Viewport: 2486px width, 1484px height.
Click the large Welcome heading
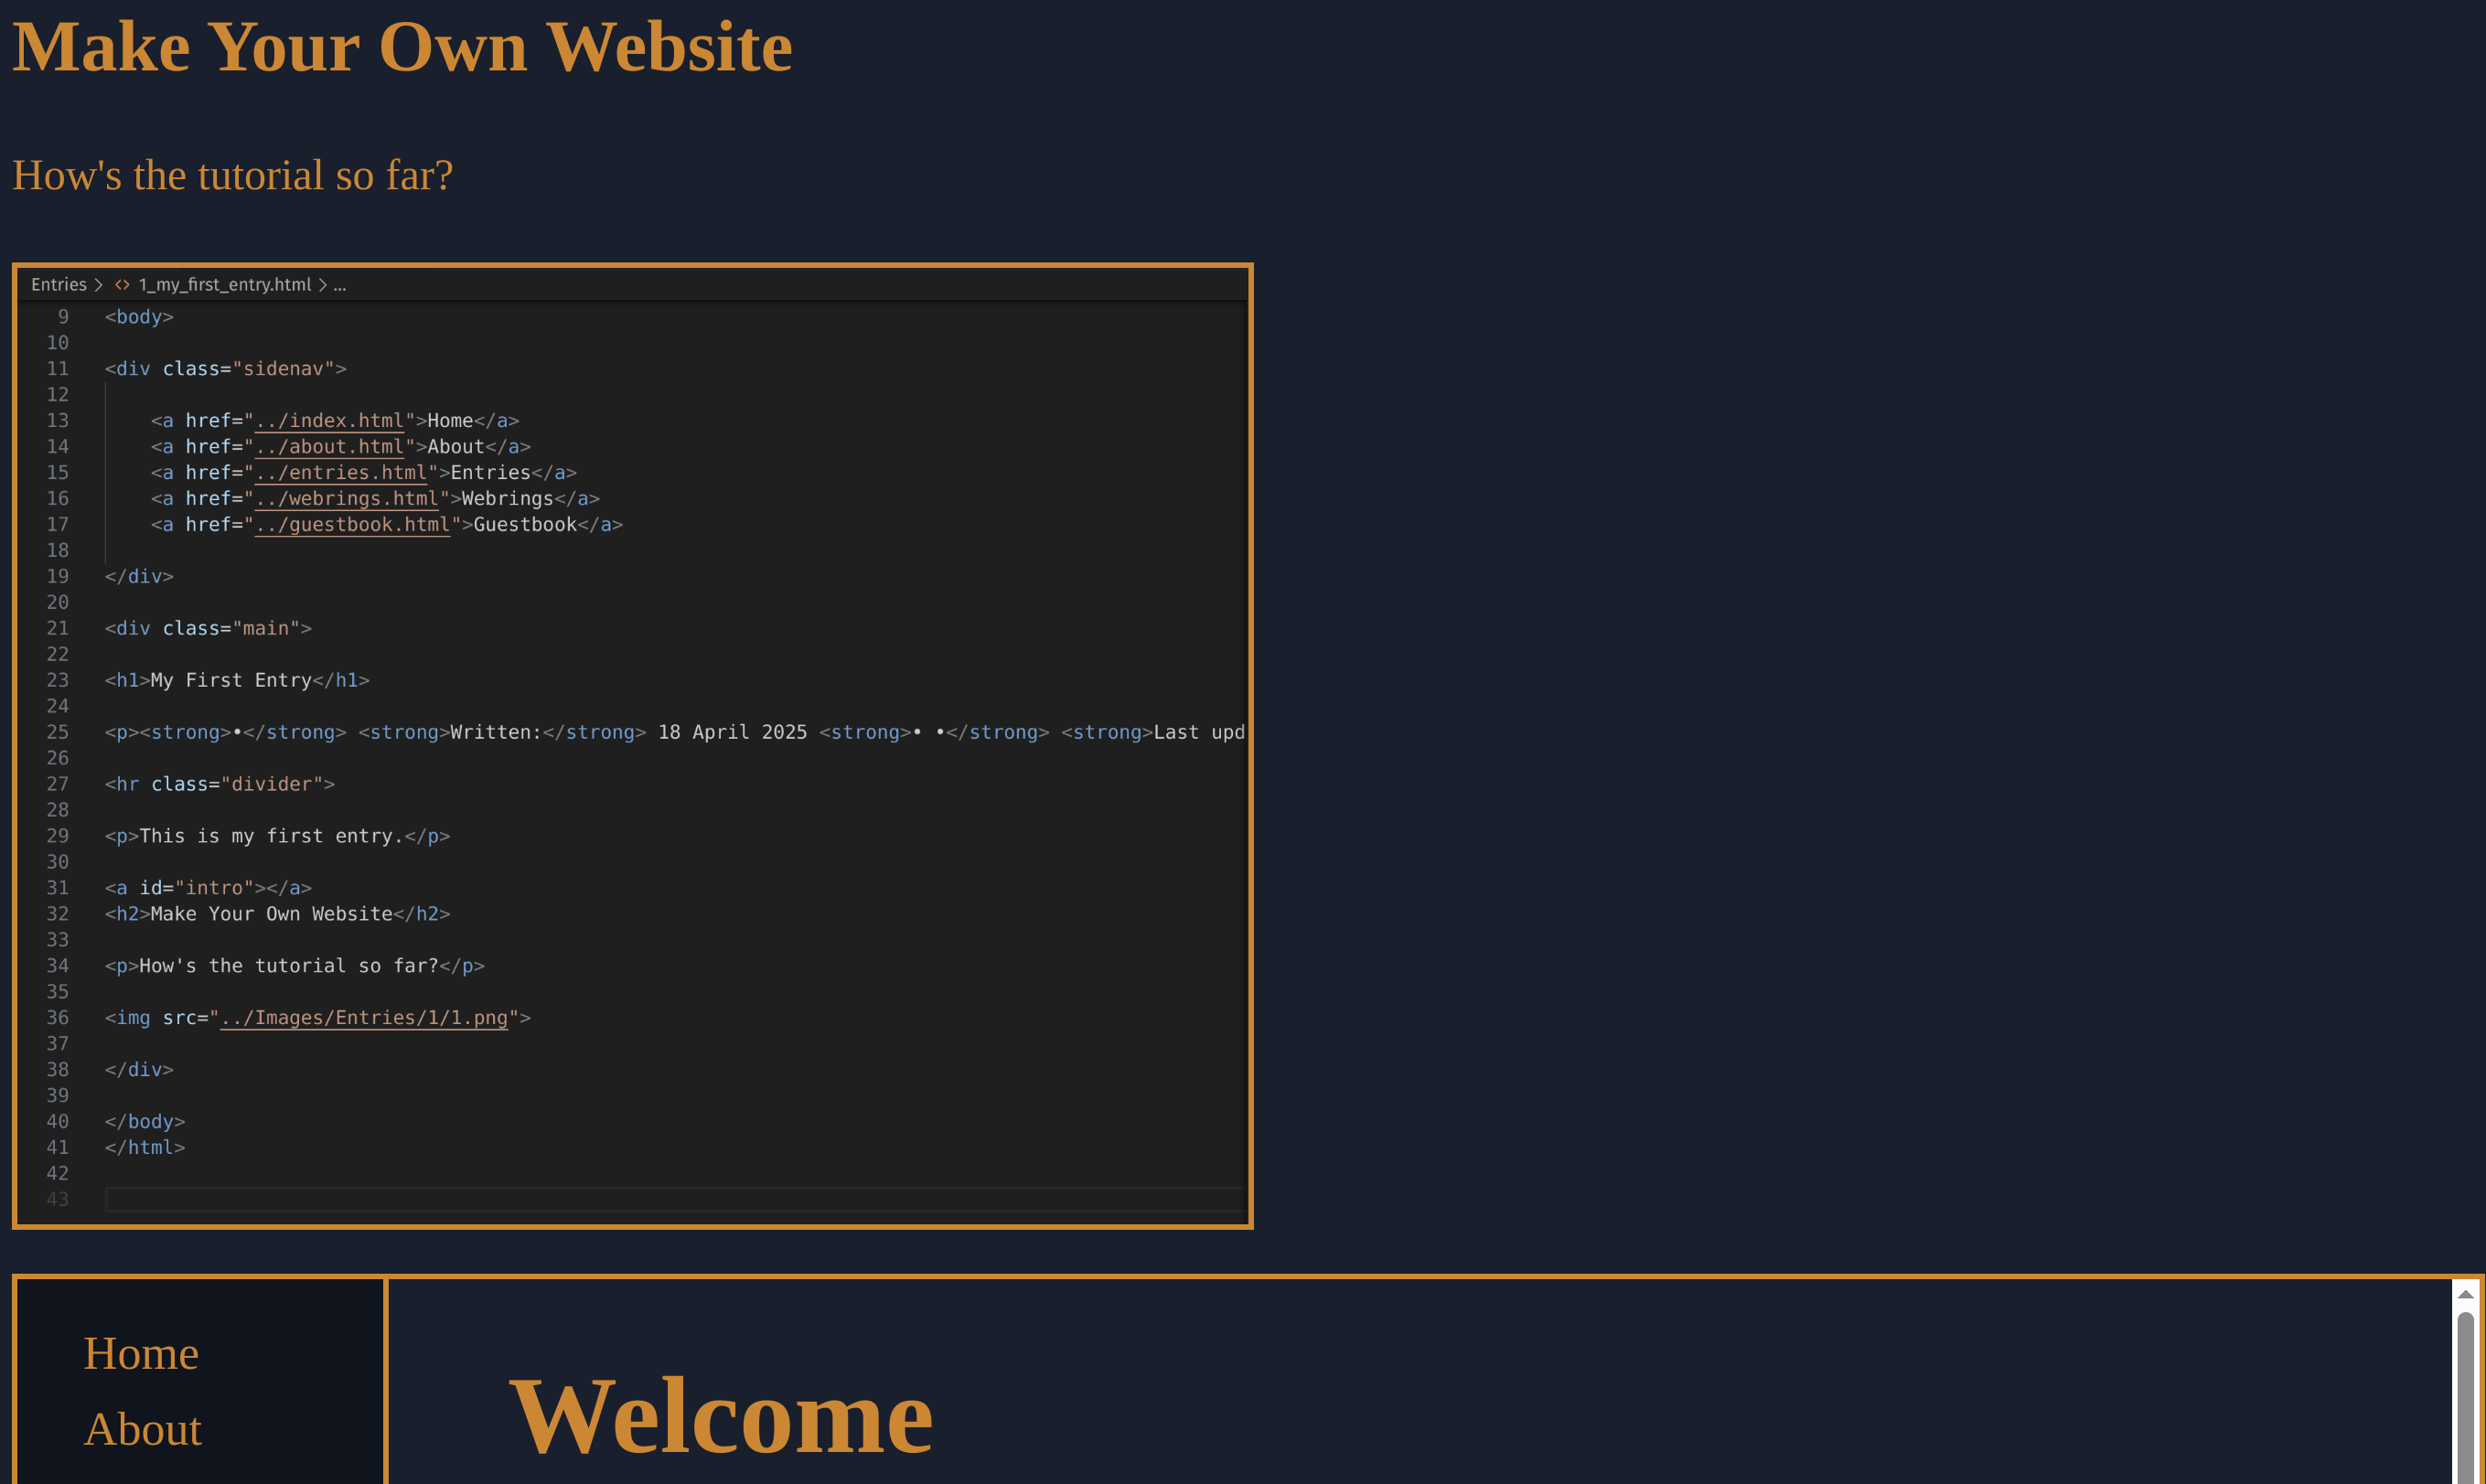[x=721, y=1416]
